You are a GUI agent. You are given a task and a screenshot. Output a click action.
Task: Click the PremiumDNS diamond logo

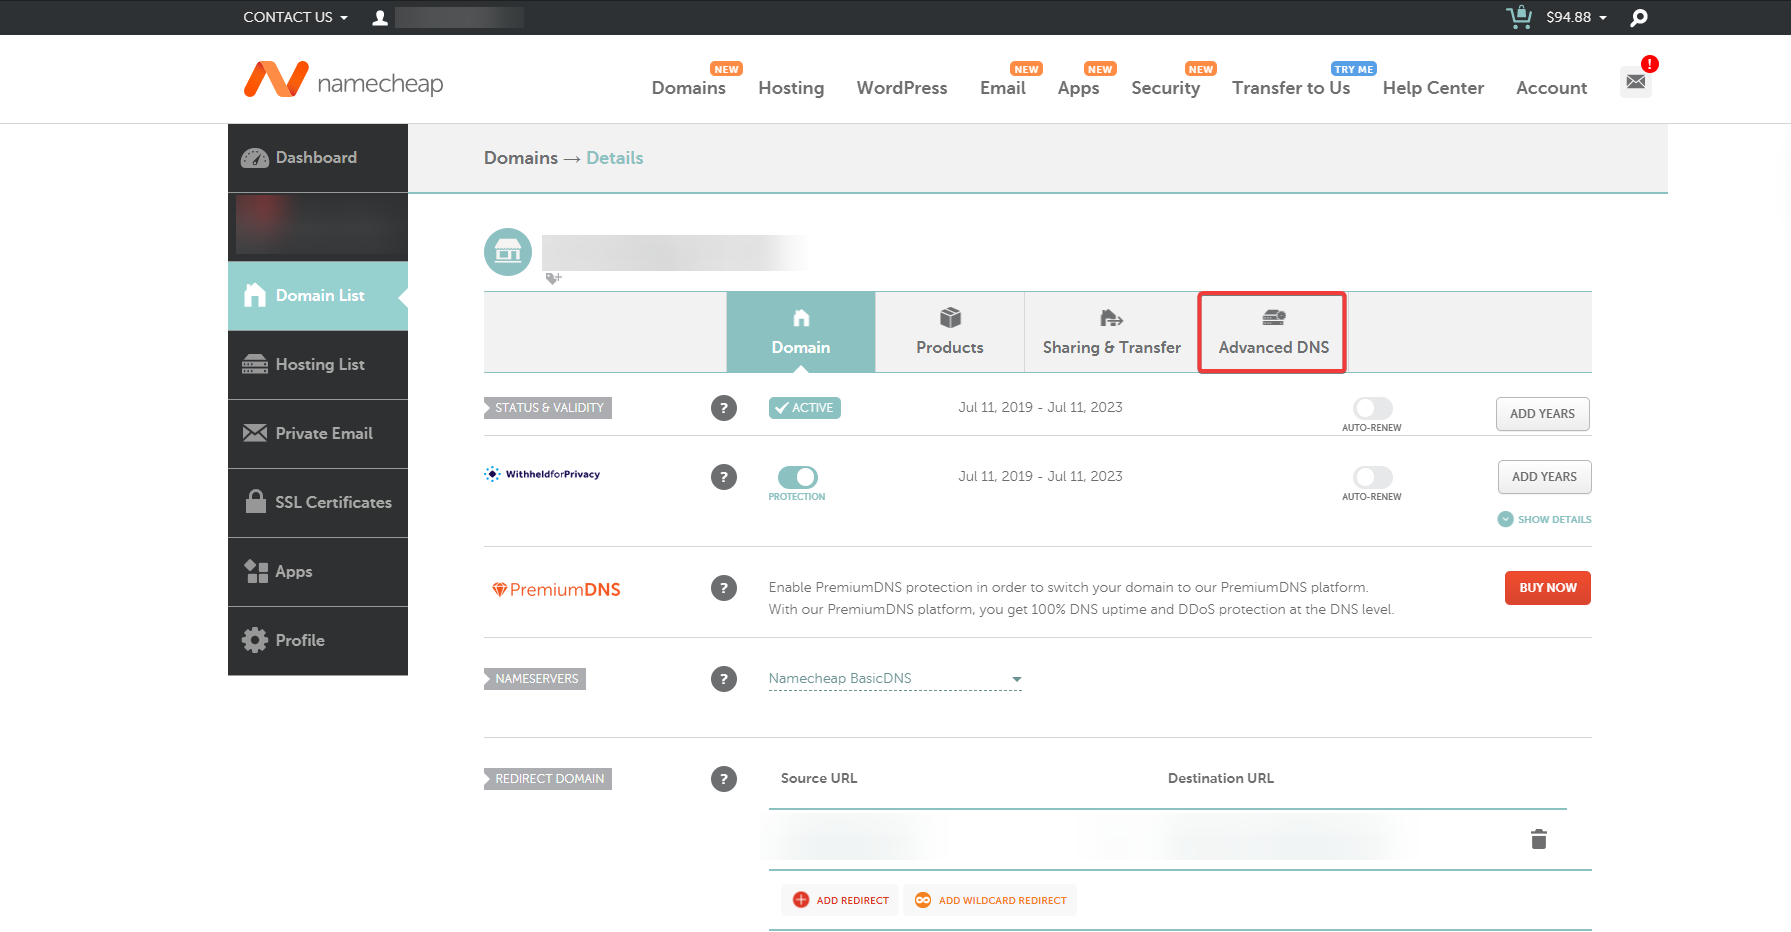point(556,590)
